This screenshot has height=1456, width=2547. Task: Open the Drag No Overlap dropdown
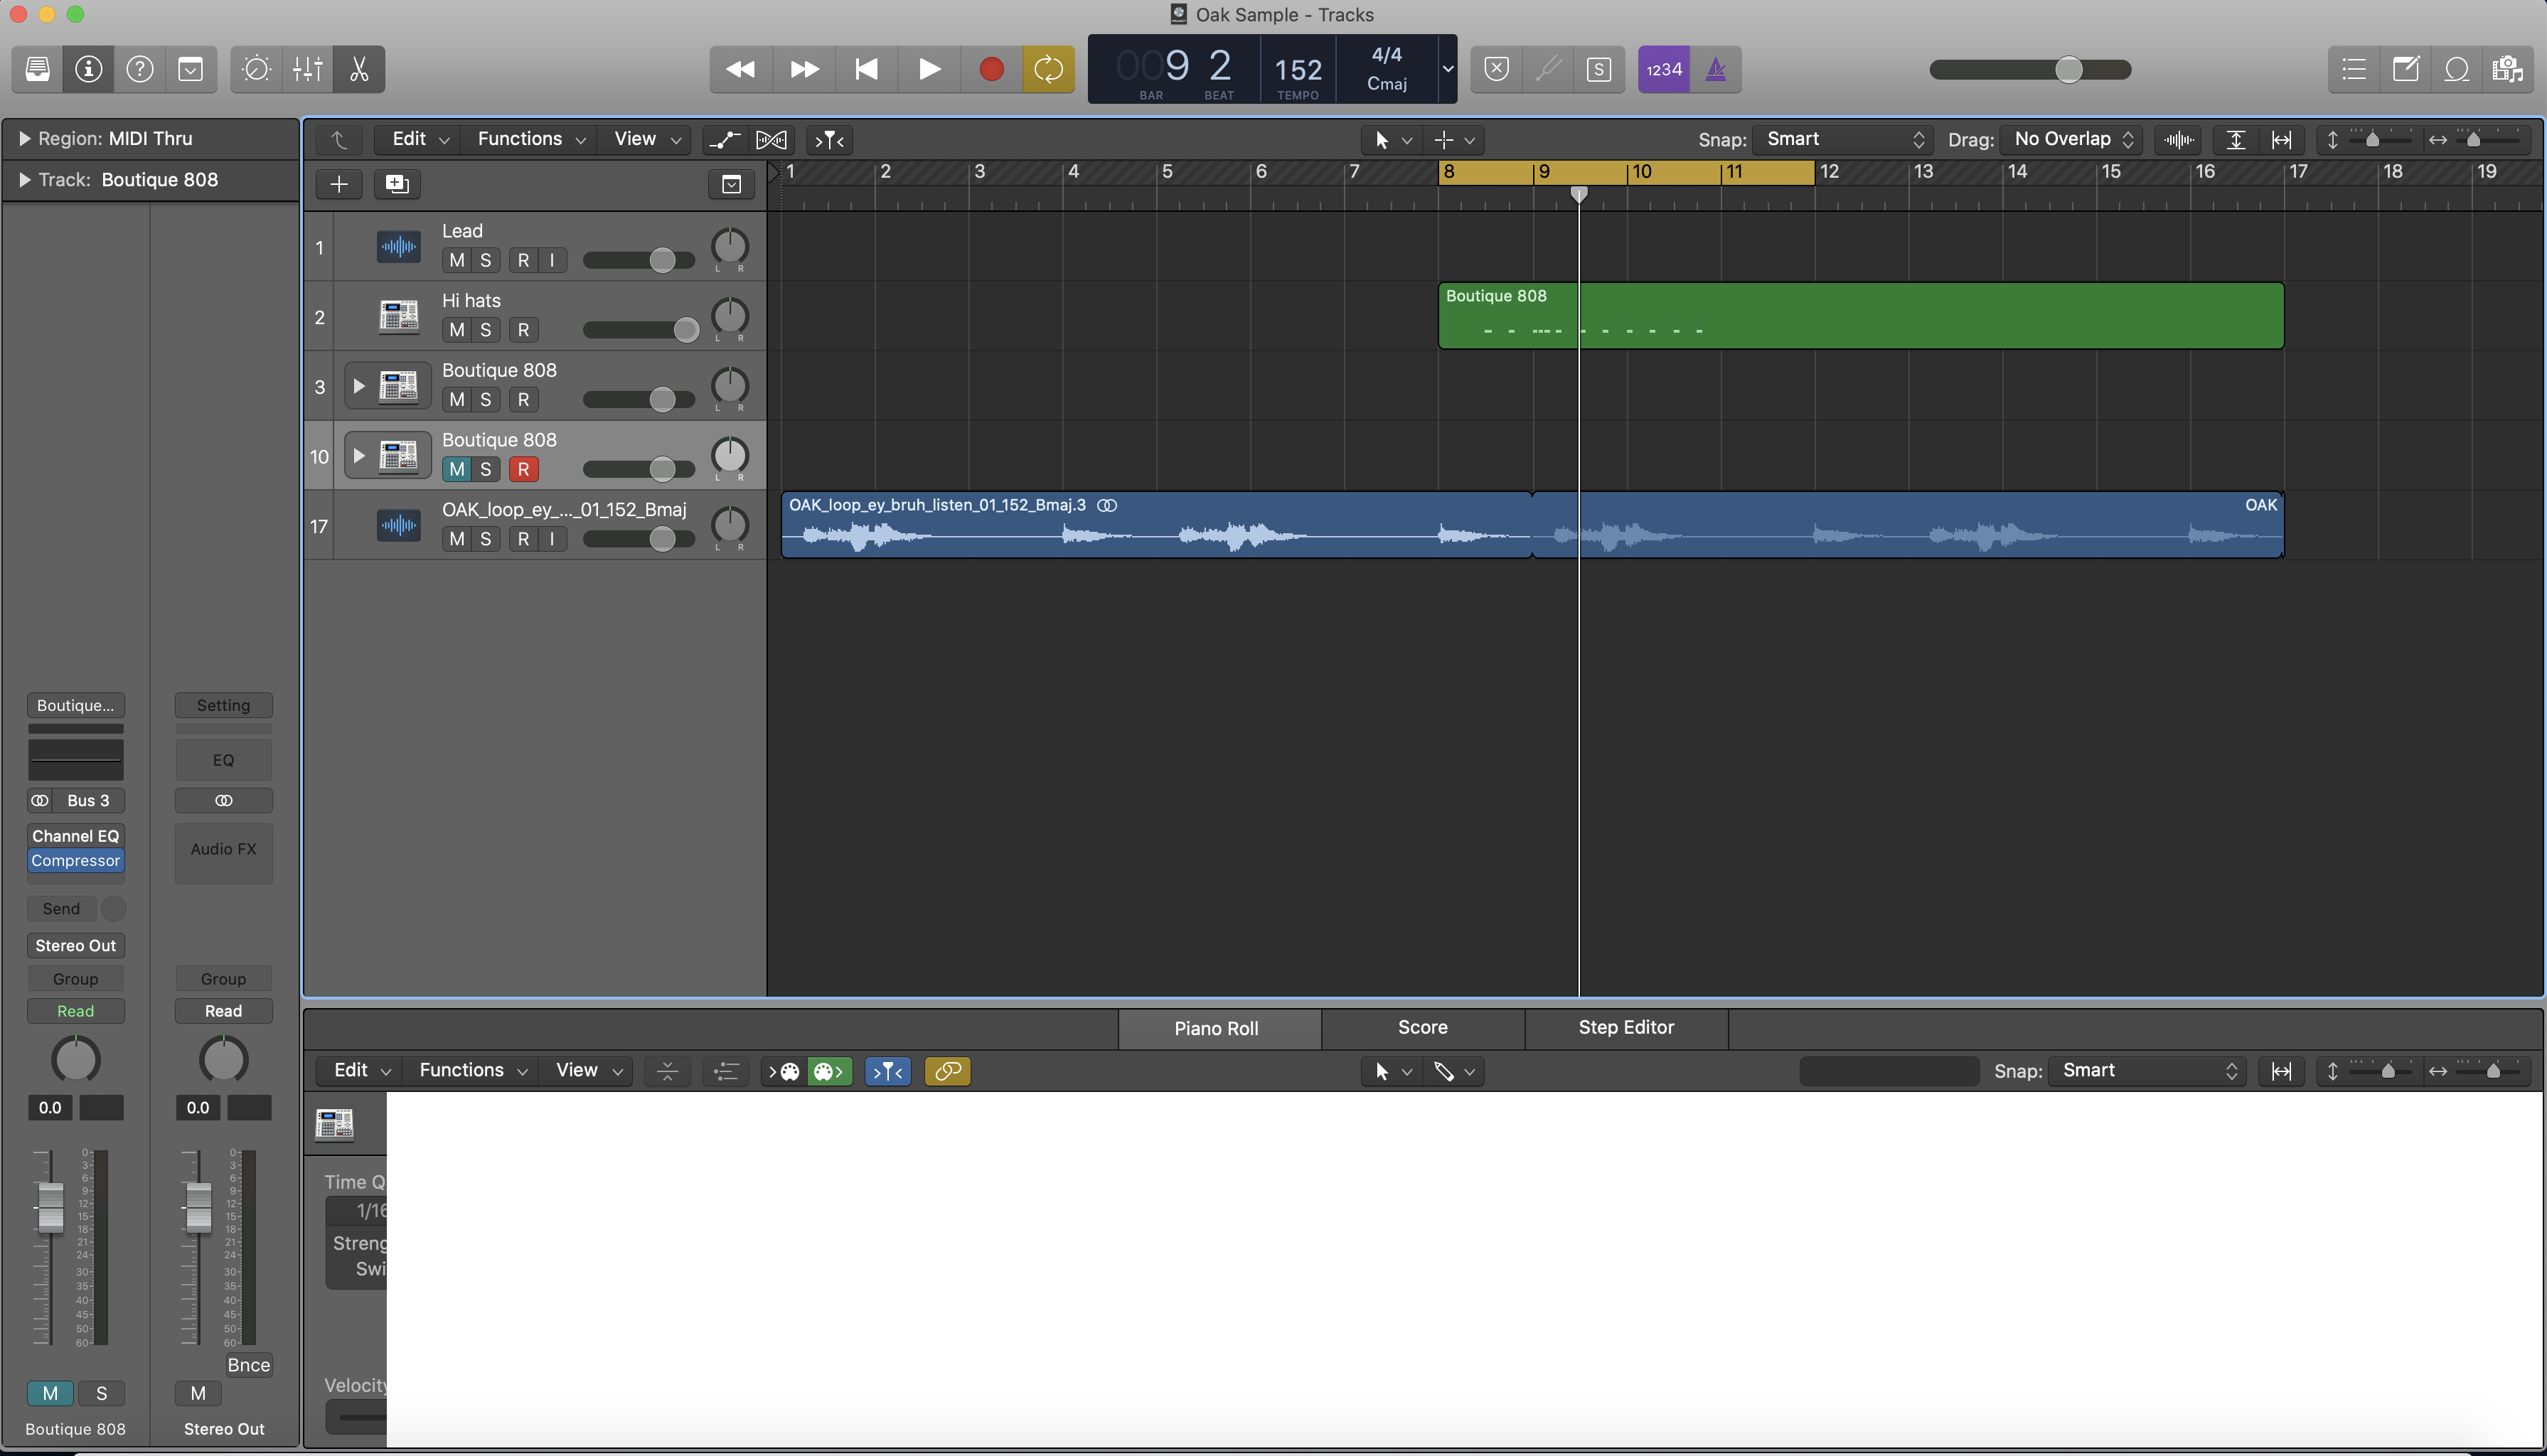pos(2072,140)
